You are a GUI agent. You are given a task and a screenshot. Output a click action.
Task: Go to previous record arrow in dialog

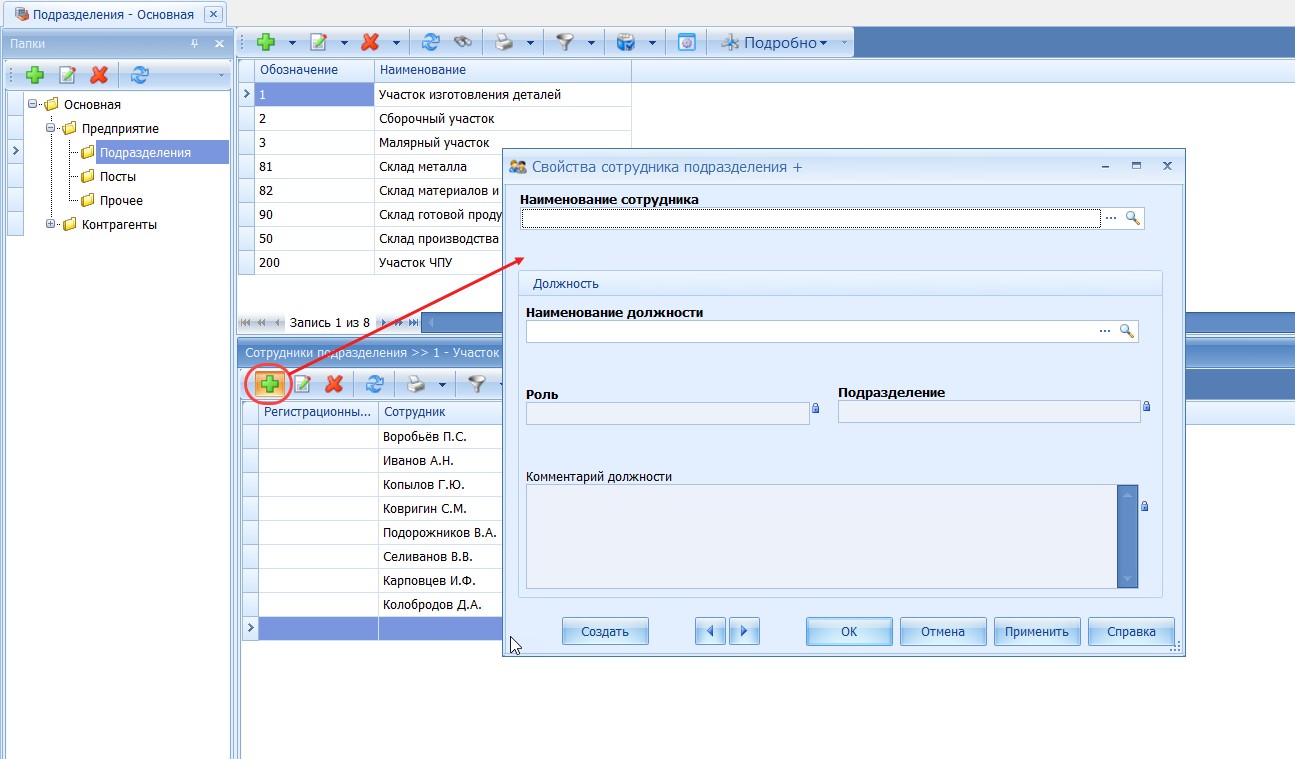710,631
